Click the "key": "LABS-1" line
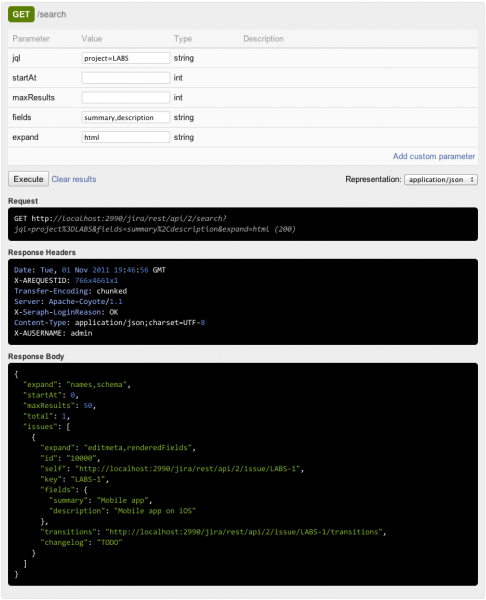Viewport: 486px width, 600px height. pyautogui.click(x=75, y=479)
